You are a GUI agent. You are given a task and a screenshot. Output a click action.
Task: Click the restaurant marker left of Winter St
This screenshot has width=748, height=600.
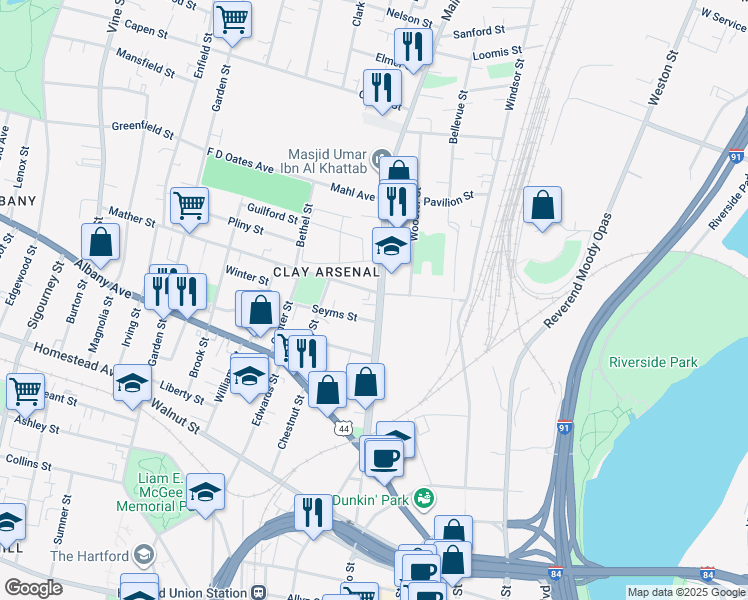coord(187,291)
